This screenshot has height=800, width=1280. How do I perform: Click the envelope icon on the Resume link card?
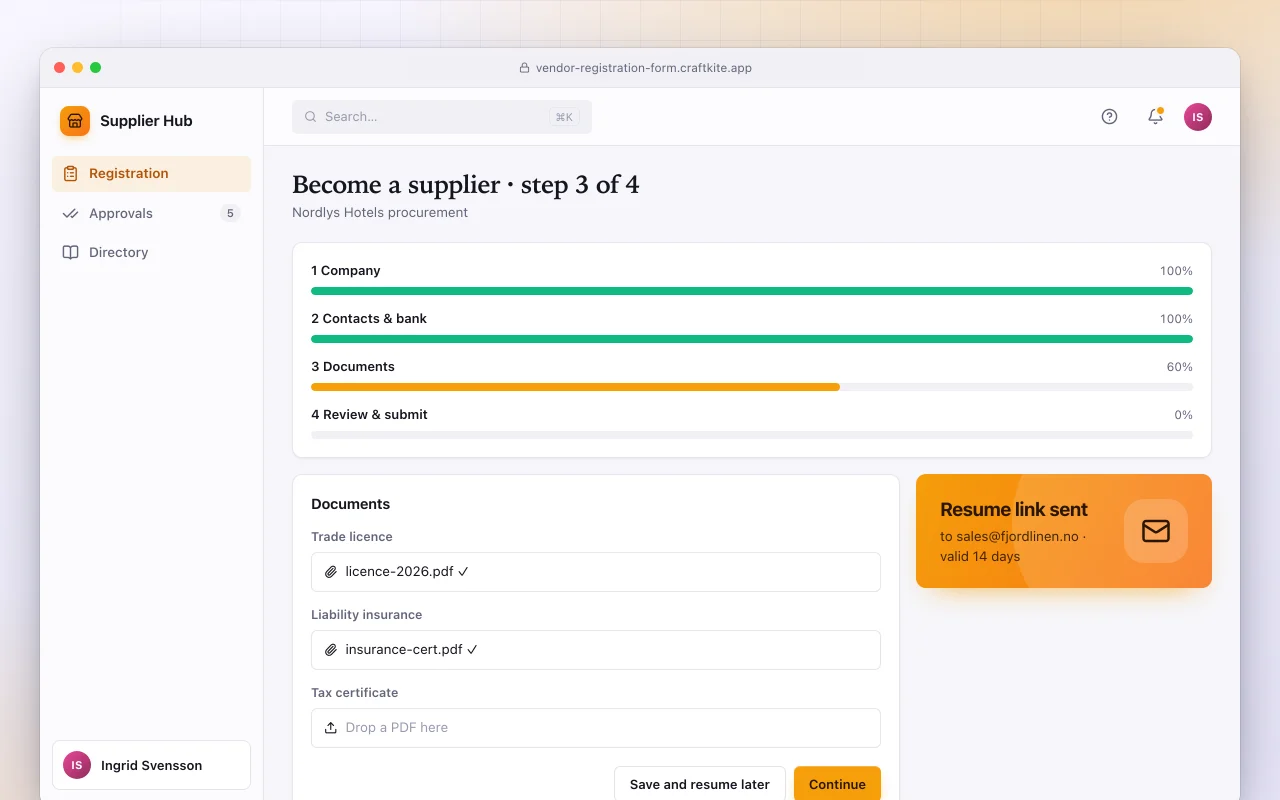pyautogui.click(x=1156, y=531)
